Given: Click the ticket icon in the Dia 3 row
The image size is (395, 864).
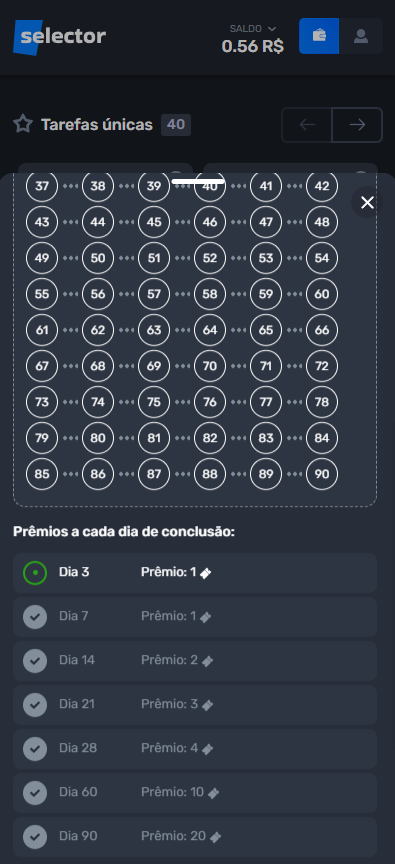Looking at the screenshot, I should tap(205, 573).
